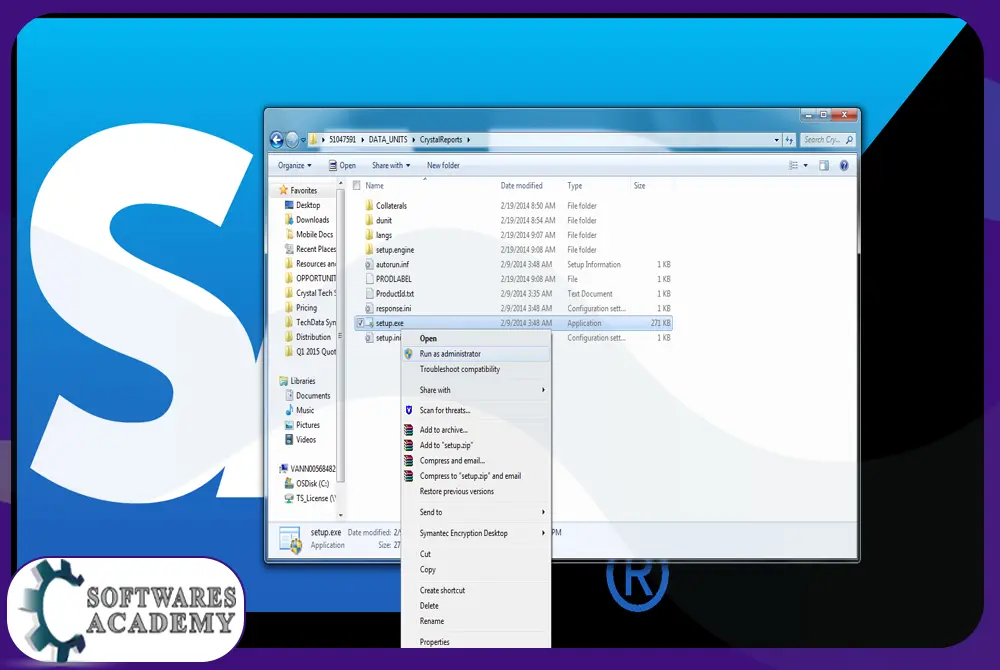Click the search magnifier icon

849,140
